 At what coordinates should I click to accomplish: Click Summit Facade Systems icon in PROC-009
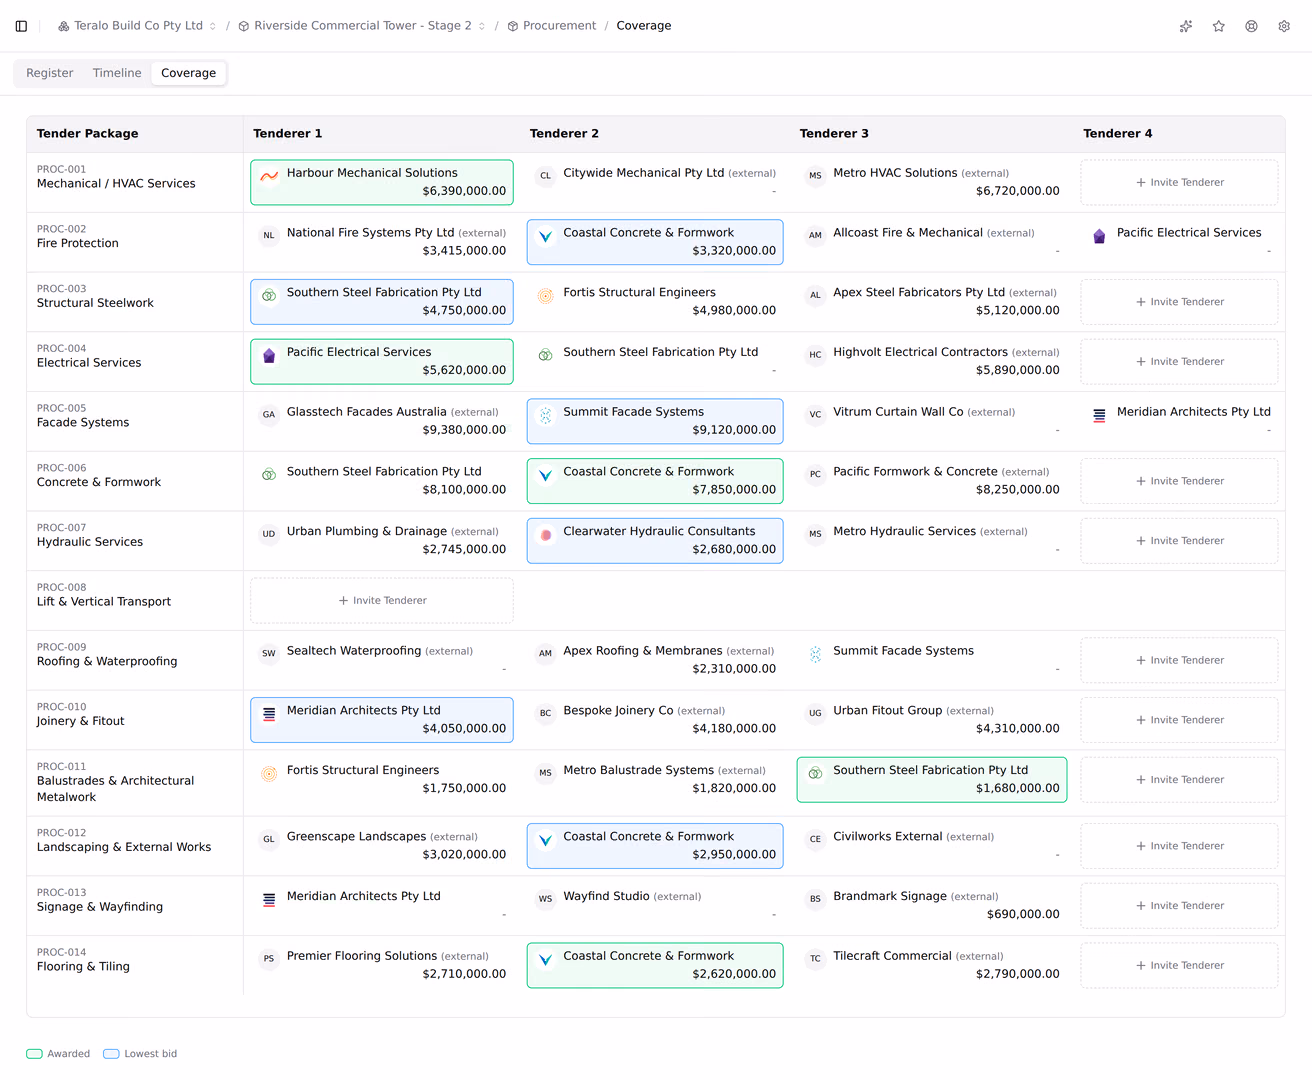(x=815, y=654)
